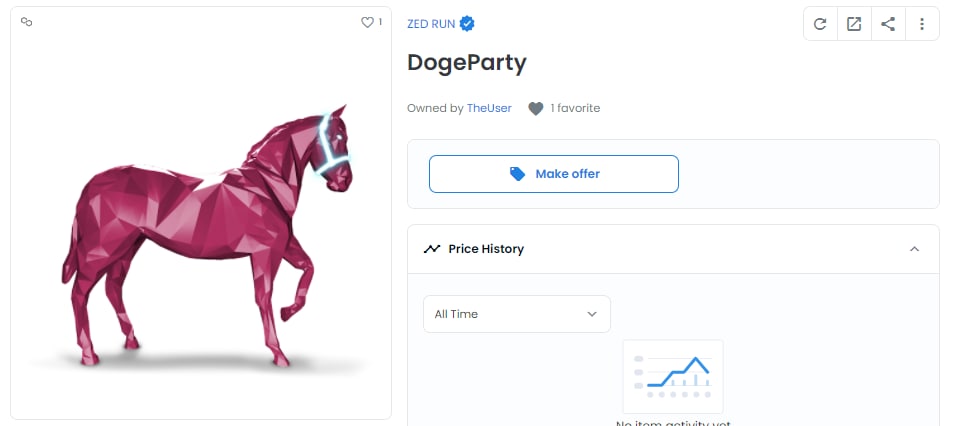This screenshot has height=426, width=953.
Task: Open the TheUser owner profile link
Action: [489, 108]
